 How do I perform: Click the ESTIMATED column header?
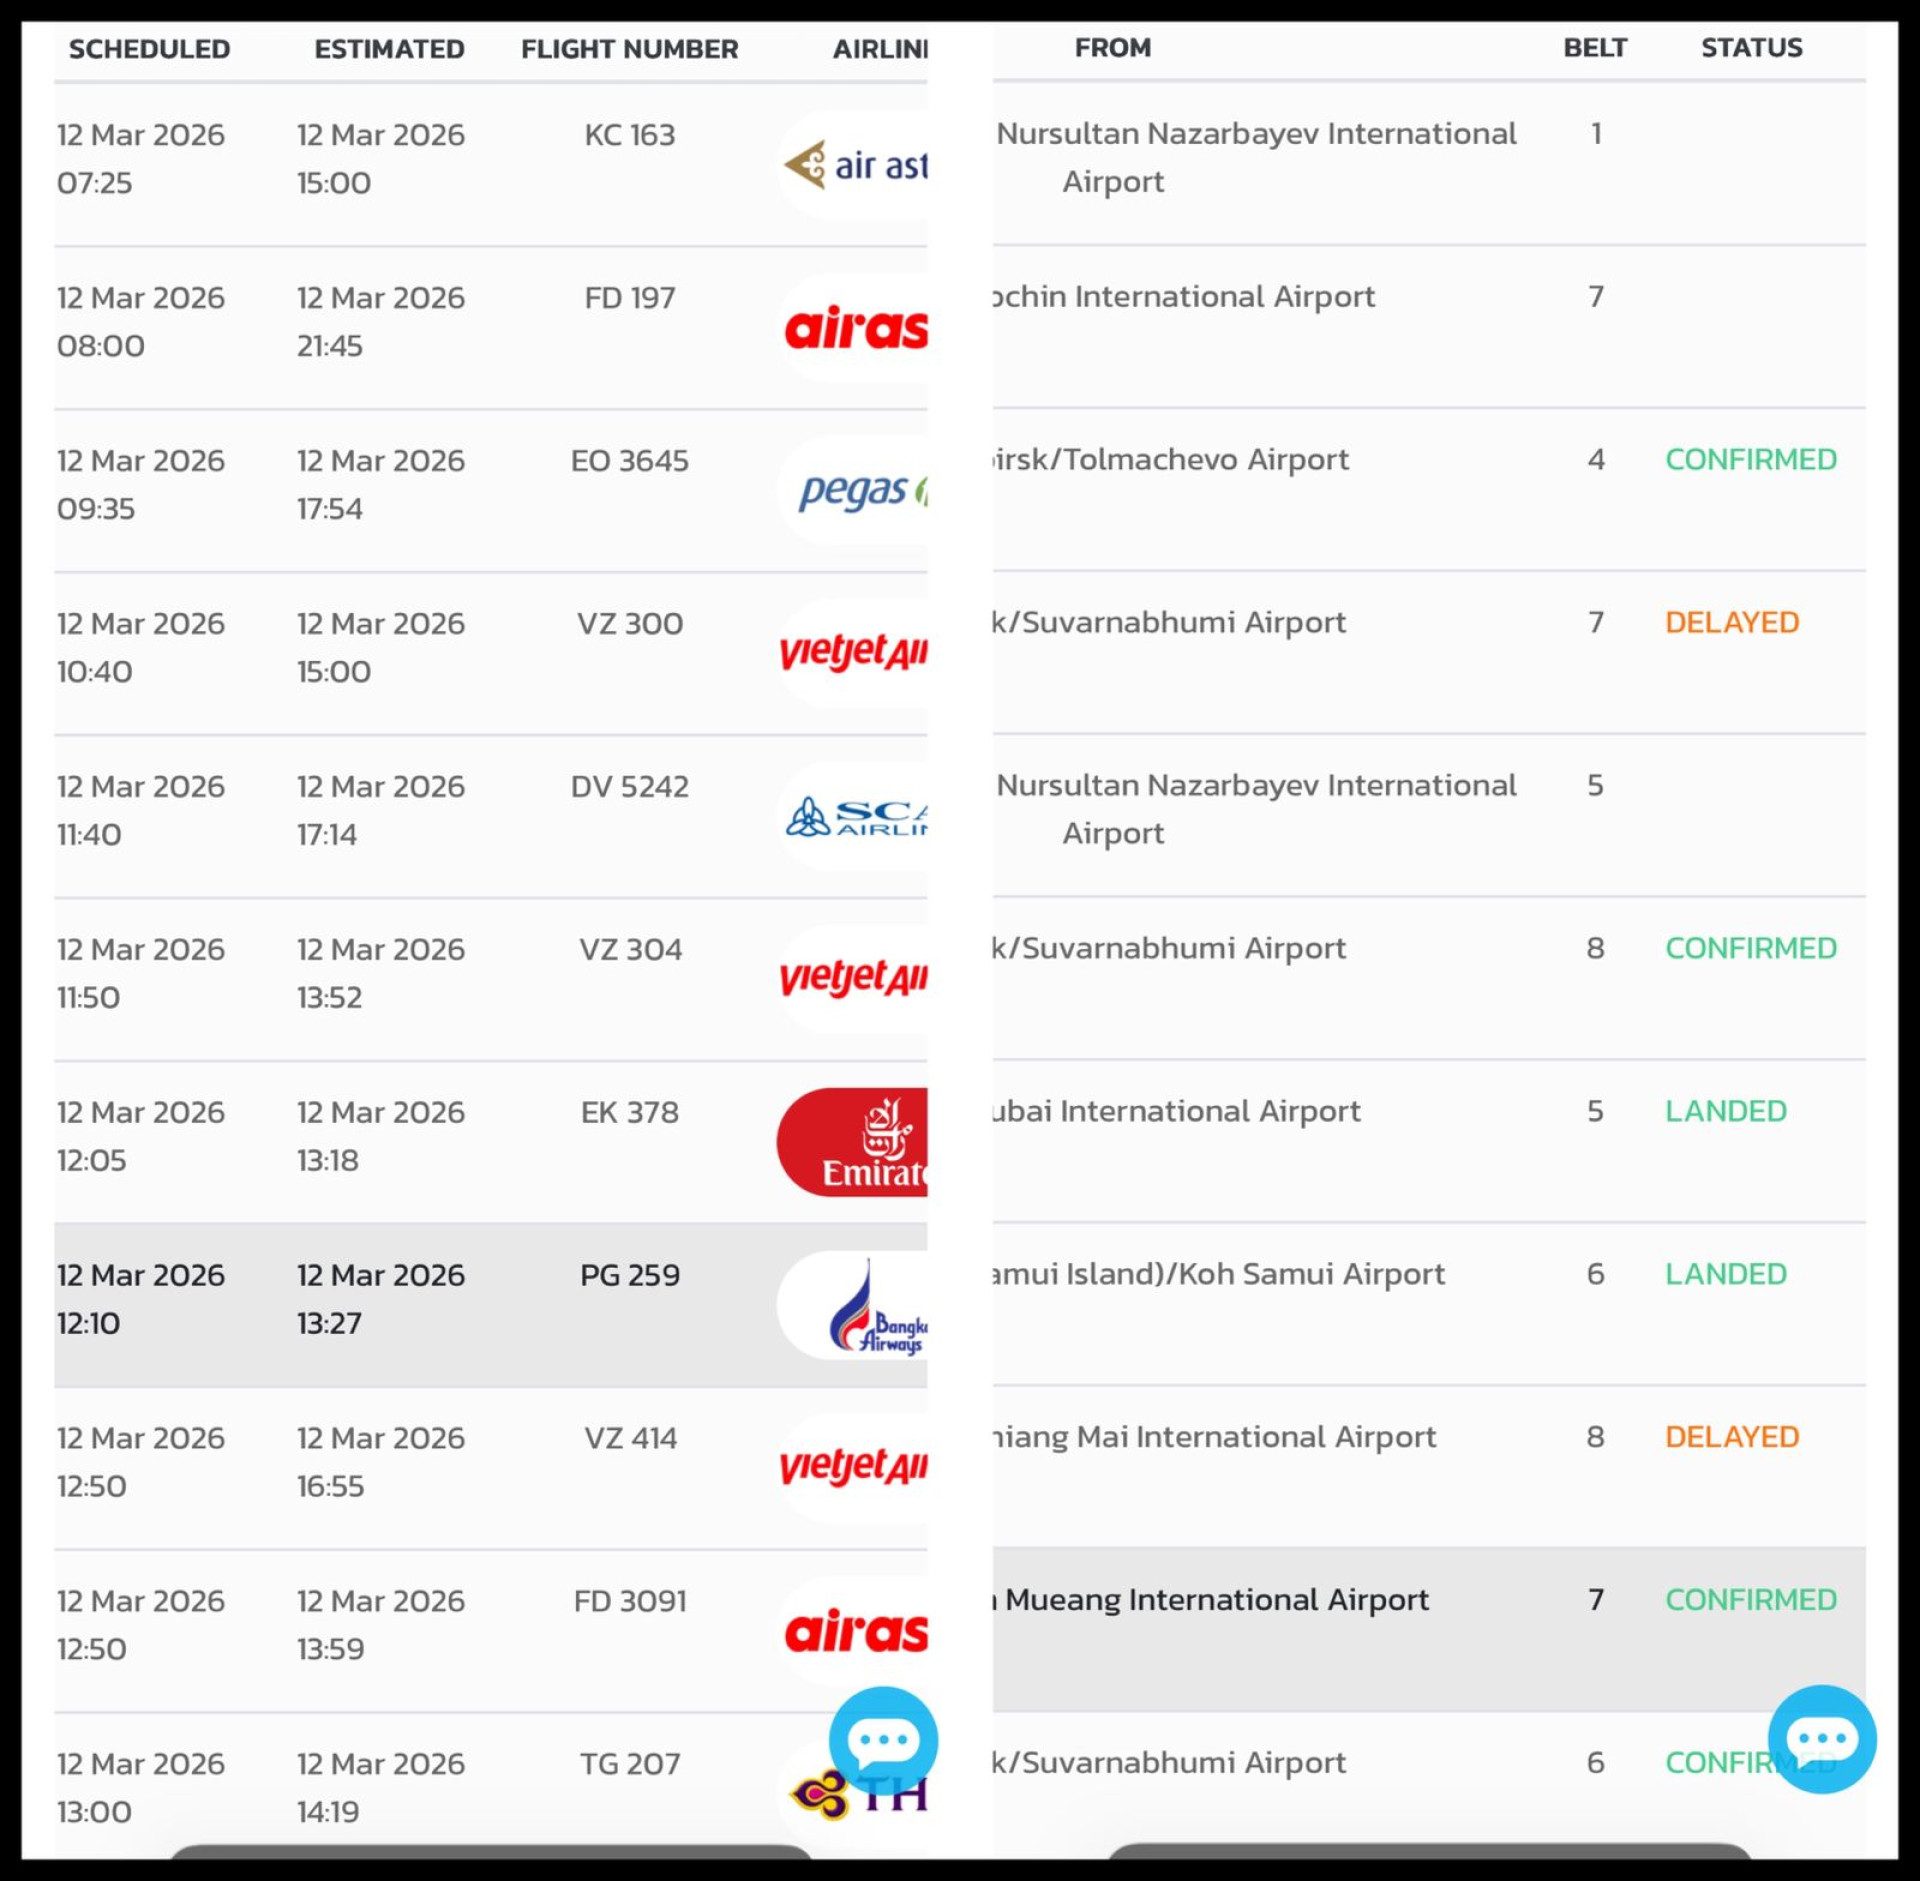tap(389, 49)
